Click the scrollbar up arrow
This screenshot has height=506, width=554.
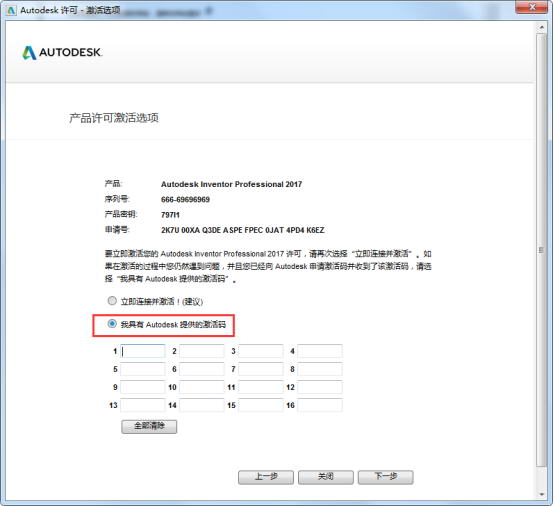[x=541, y=27]
